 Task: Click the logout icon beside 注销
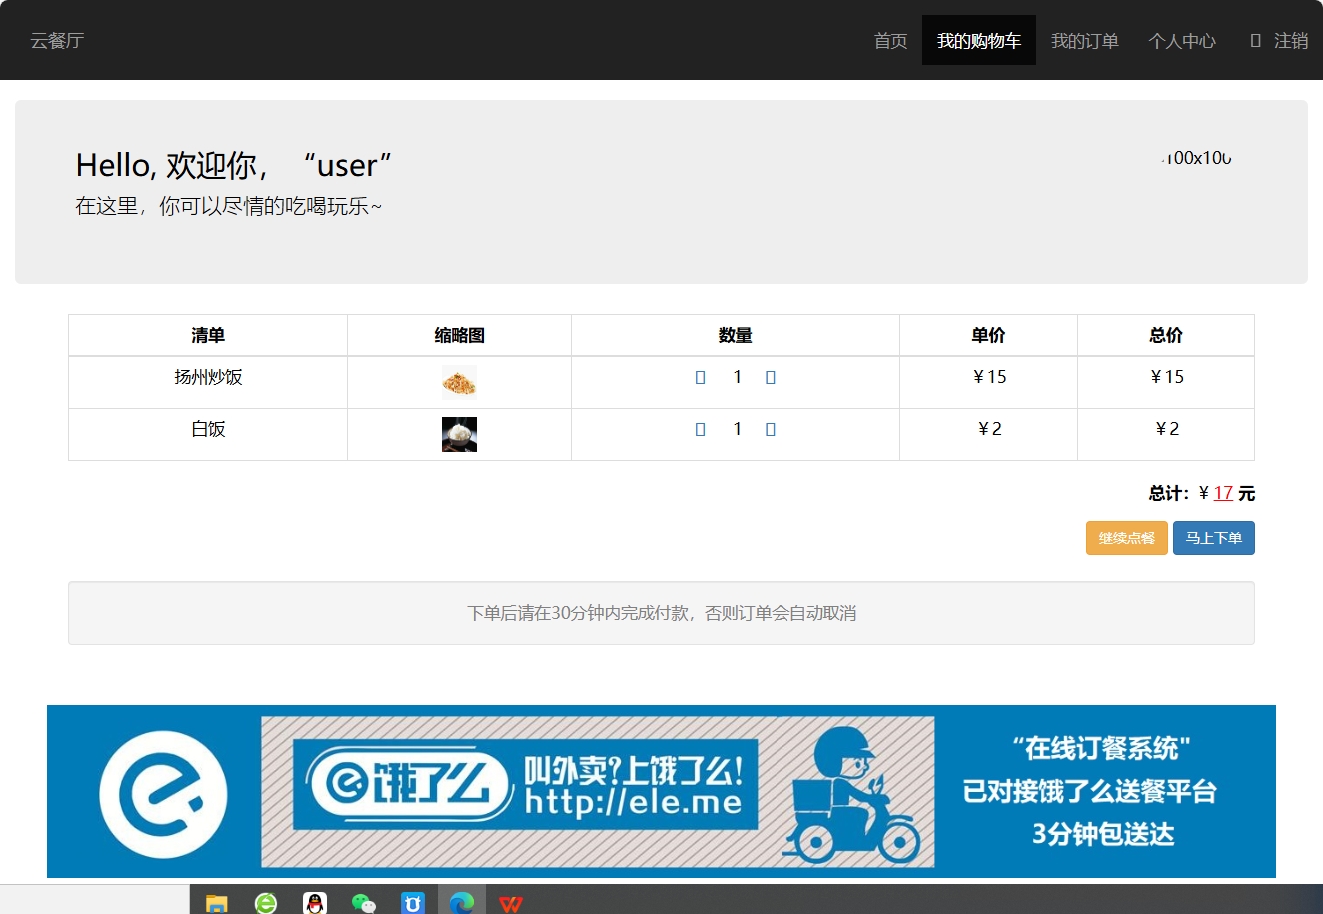[1253, 40]
